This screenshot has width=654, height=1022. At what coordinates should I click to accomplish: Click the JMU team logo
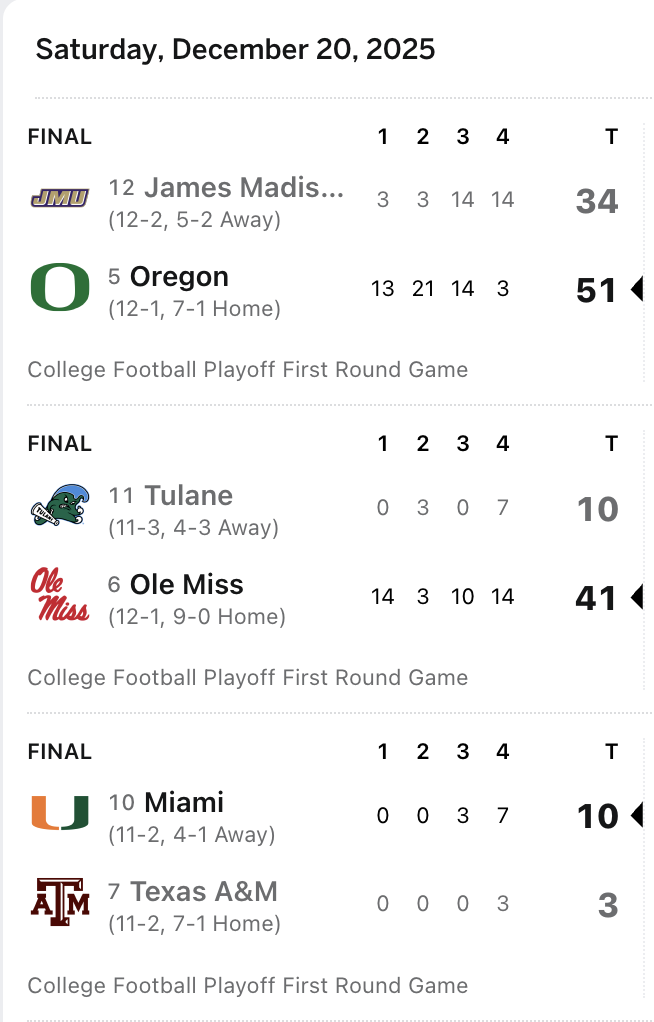coord(60,198)
